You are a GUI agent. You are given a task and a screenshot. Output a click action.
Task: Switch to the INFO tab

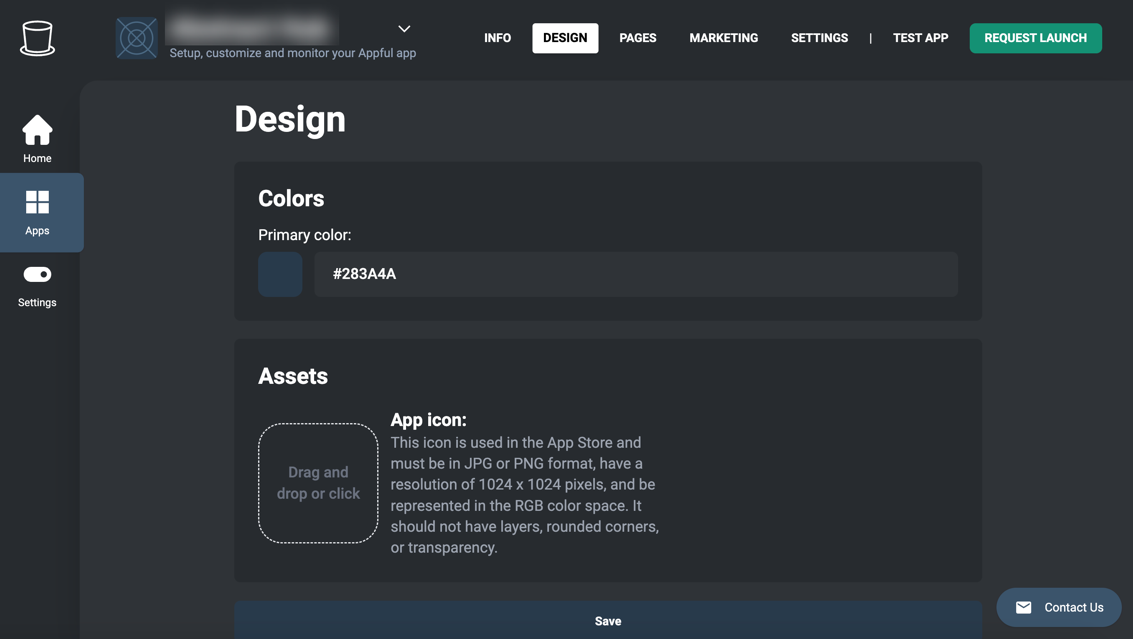pyautogui.click(x=497, y=38)
